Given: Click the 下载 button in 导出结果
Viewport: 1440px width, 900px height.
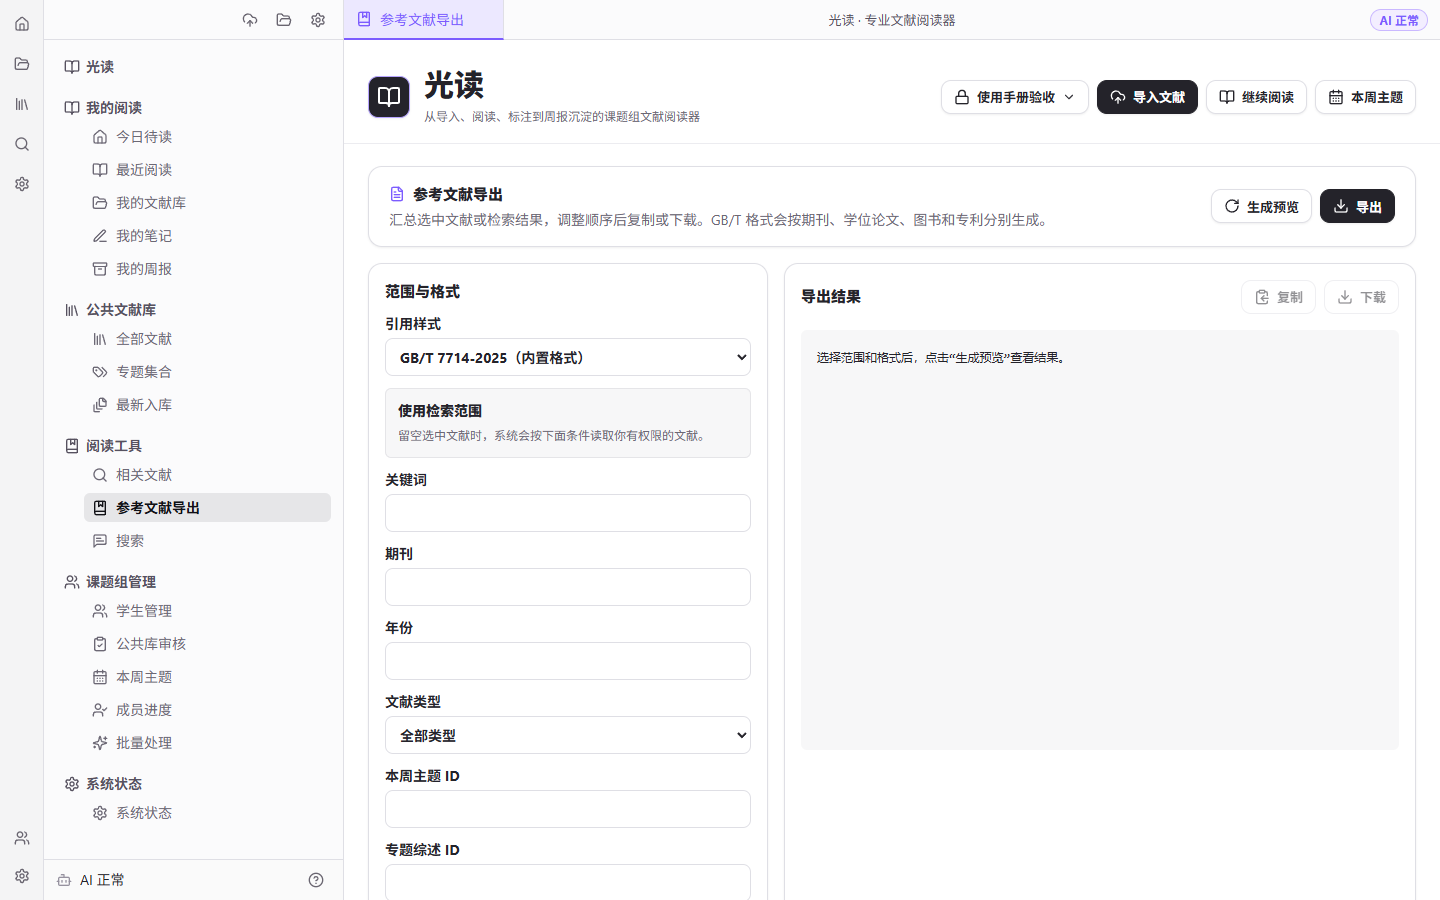Looking at the screenshot, I should [1361, 297].
